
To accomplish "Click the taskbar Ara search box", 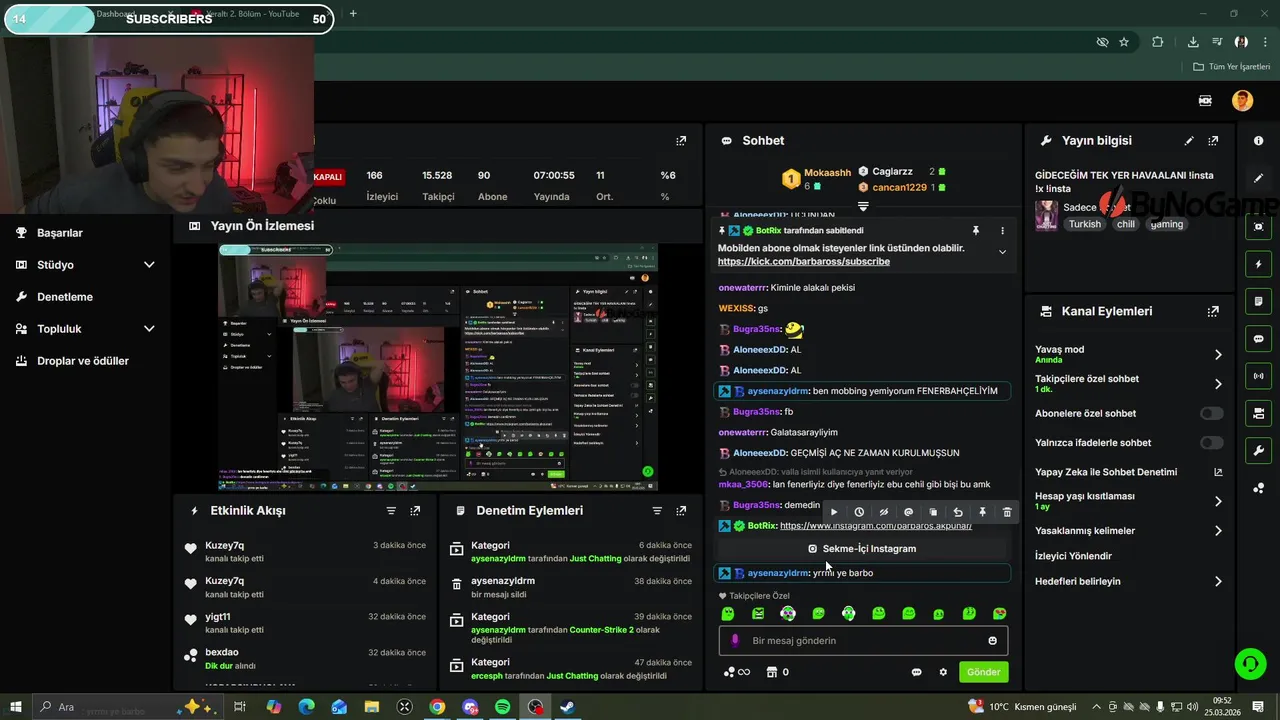I will coord(129,707).
